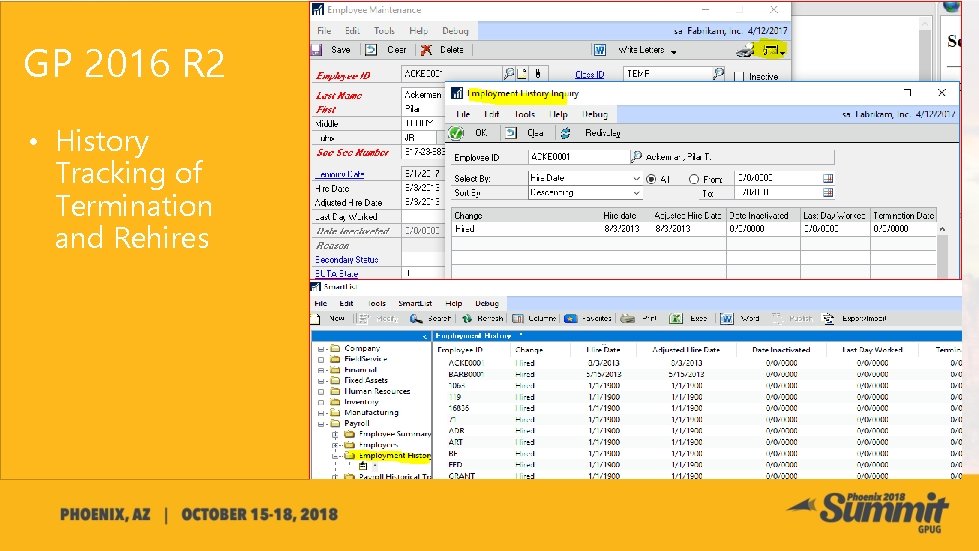Click the Employee ID field in History Inquiry
979x551 pixels.
[578, 157]
